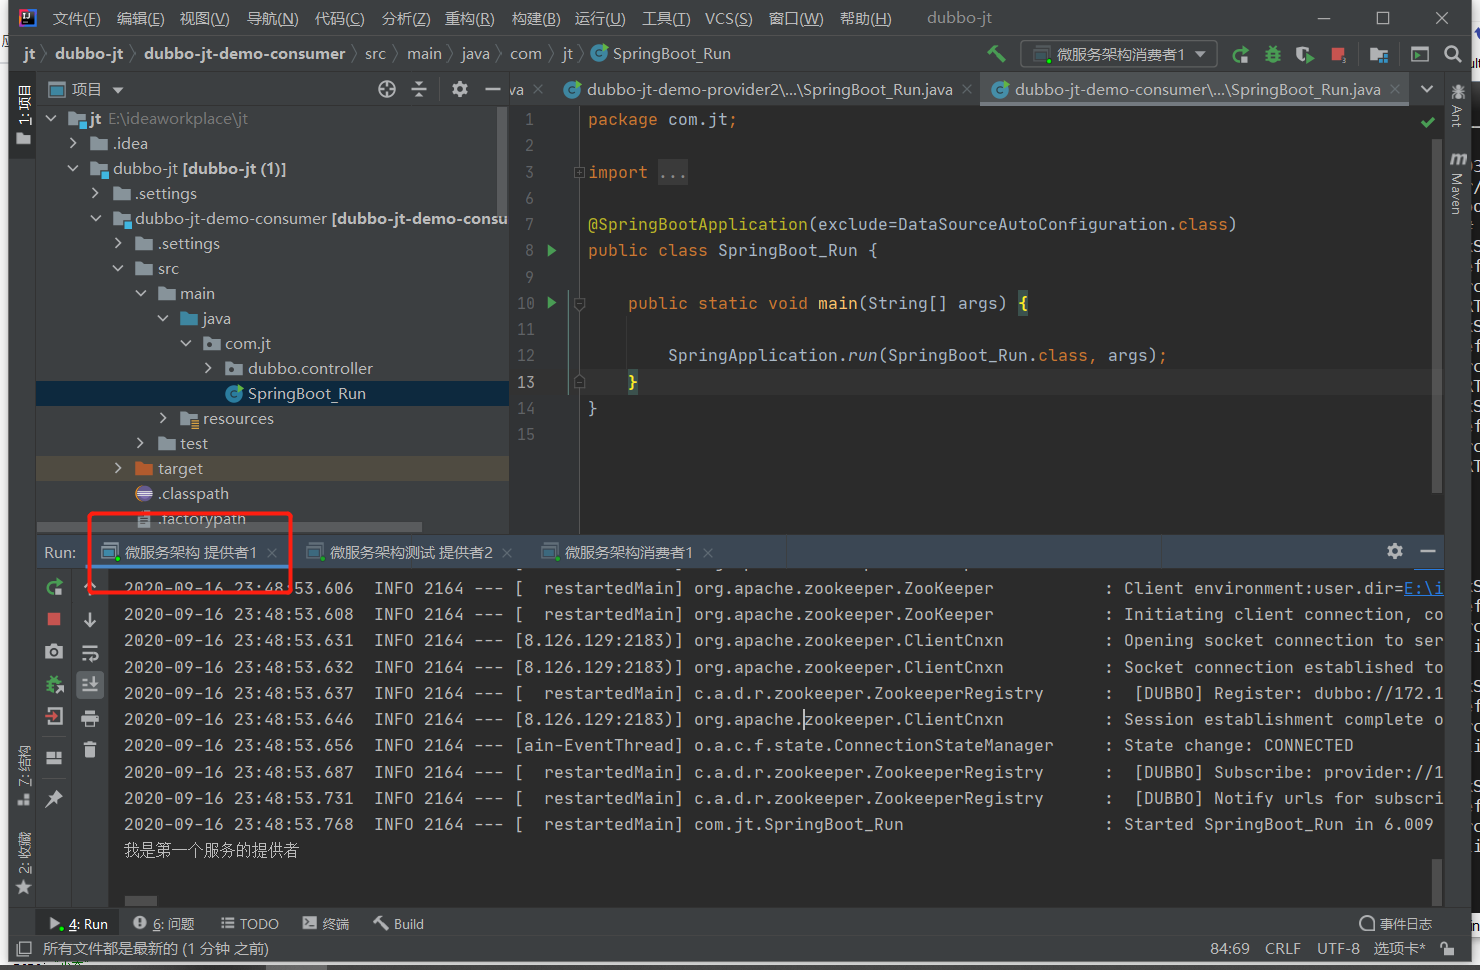
Task: Open the 重构(R) menu
Action: click(x=469, y=18)
